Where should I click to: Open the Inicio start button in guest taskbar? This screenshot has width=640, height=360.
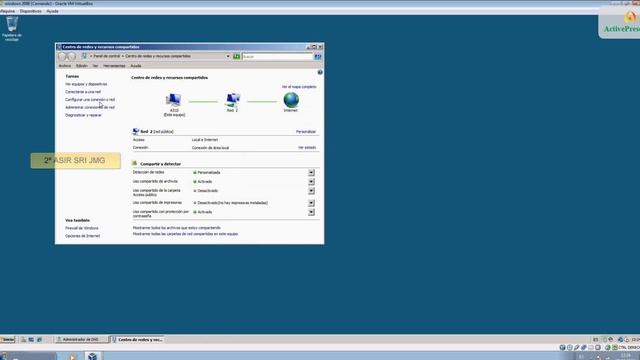(7, 339)
